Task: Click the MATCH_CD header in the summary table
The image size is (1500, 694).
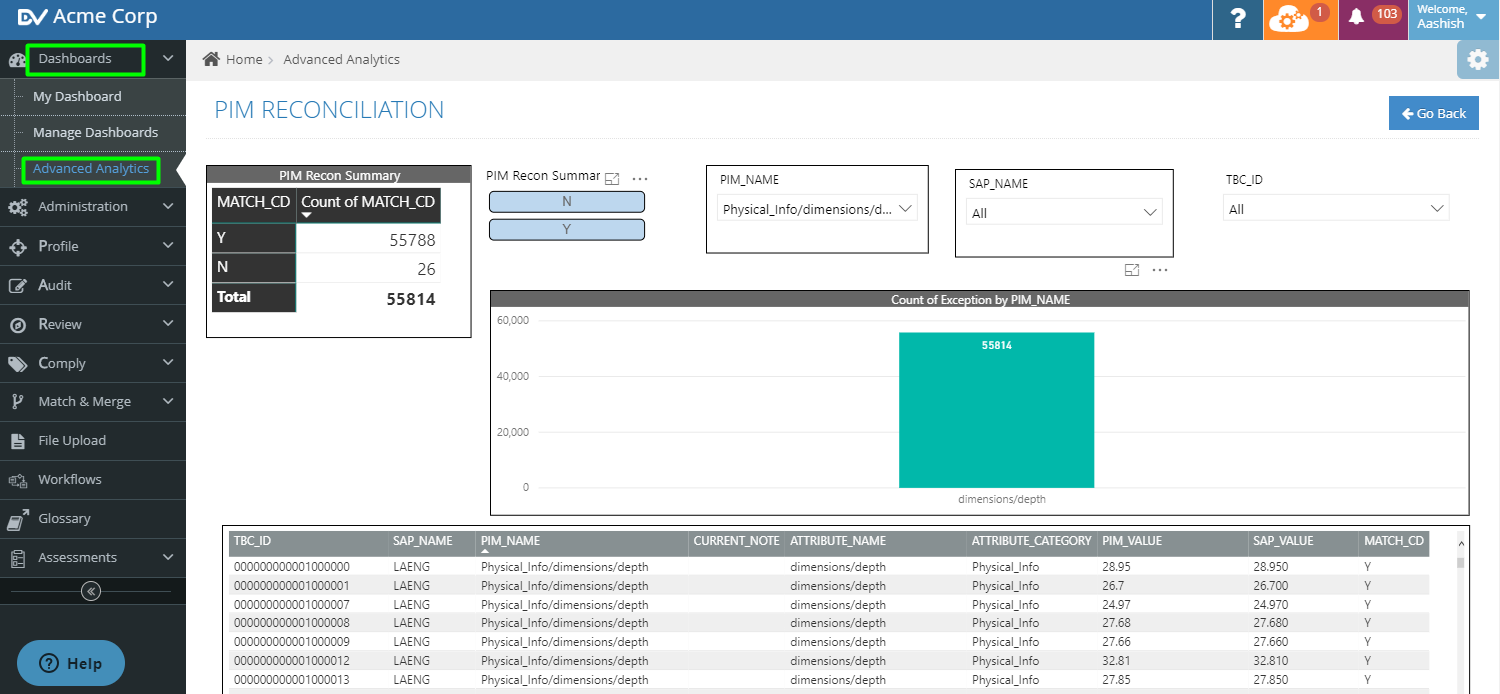Action: 254,202
